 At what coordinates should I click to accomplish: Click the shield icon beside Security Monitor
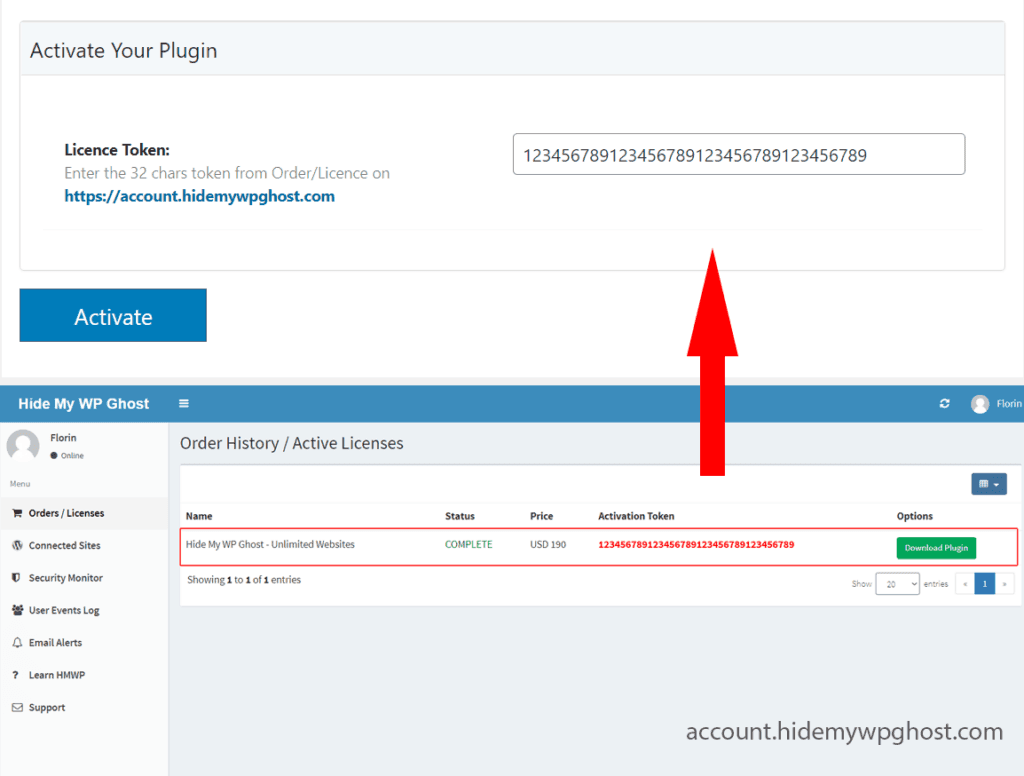tap(16, 577)
